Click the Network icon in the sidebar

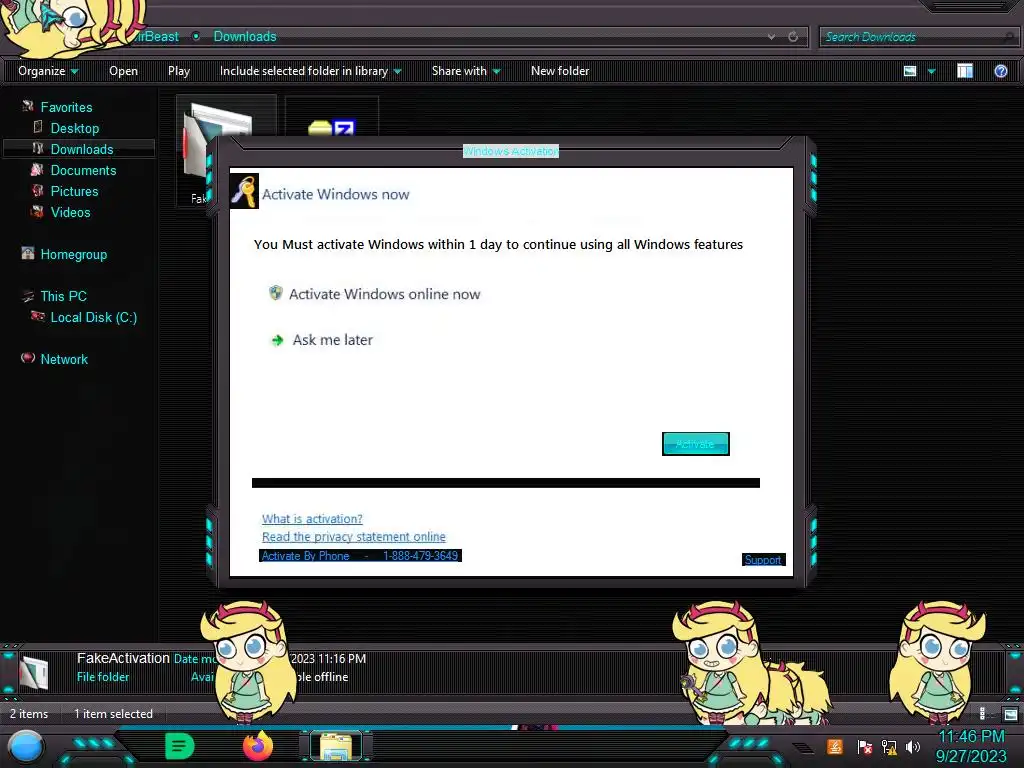(x=27, y=357)
